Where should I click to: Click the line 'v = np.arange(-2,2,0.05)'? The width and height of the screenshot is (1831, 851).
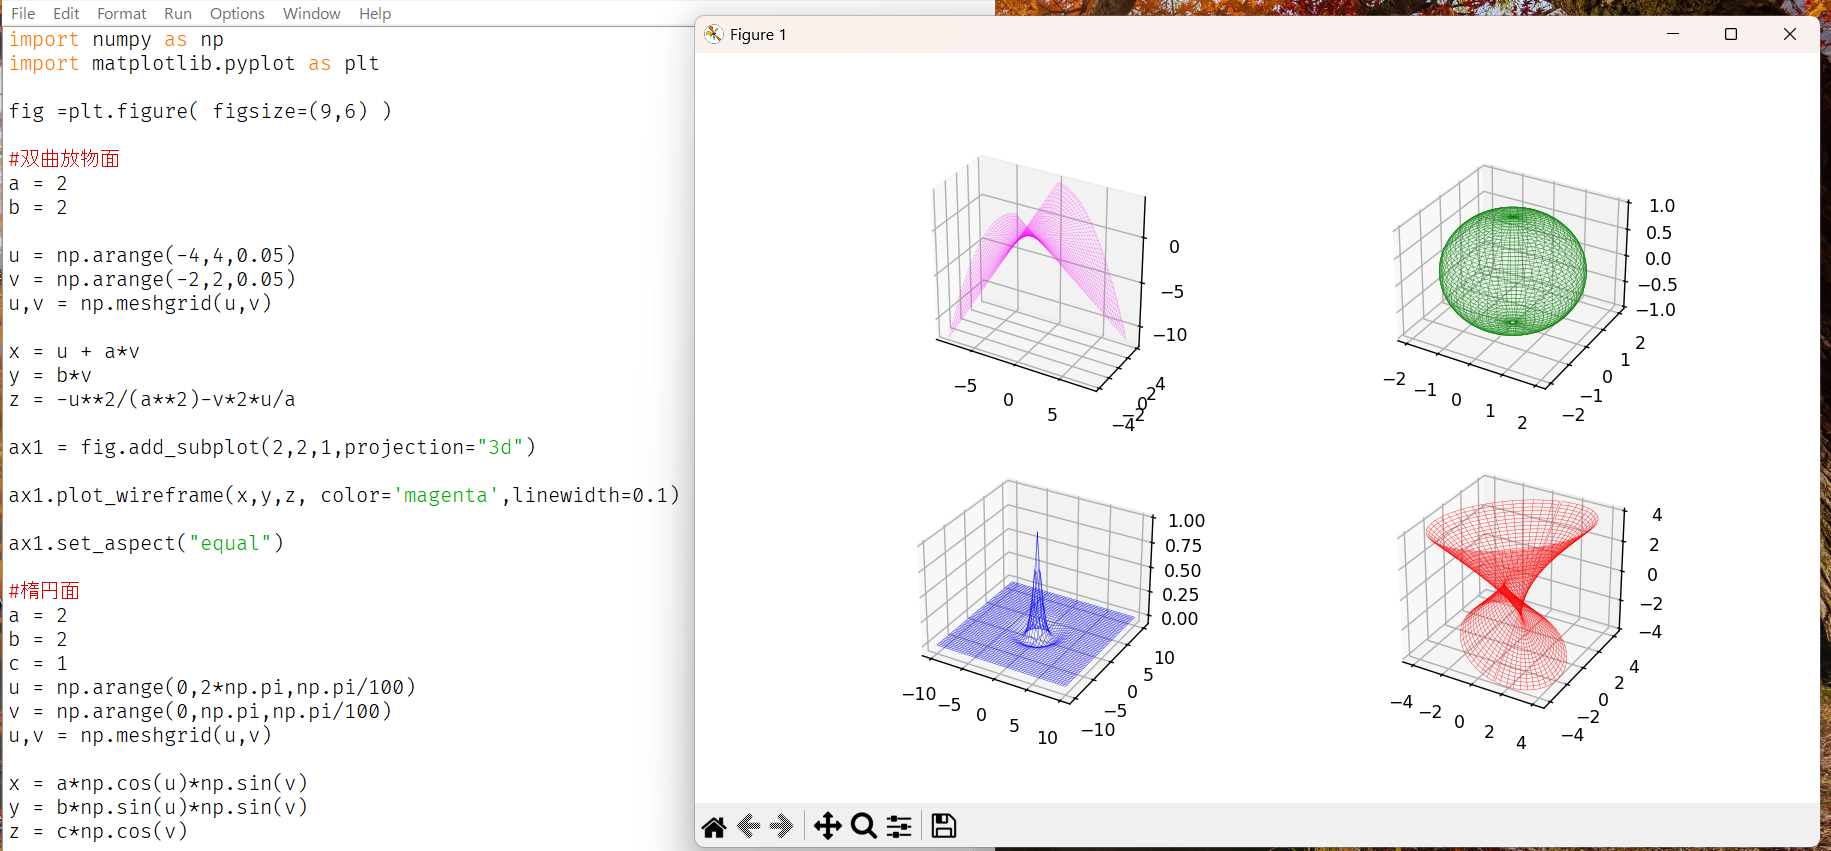pos(153,280)
